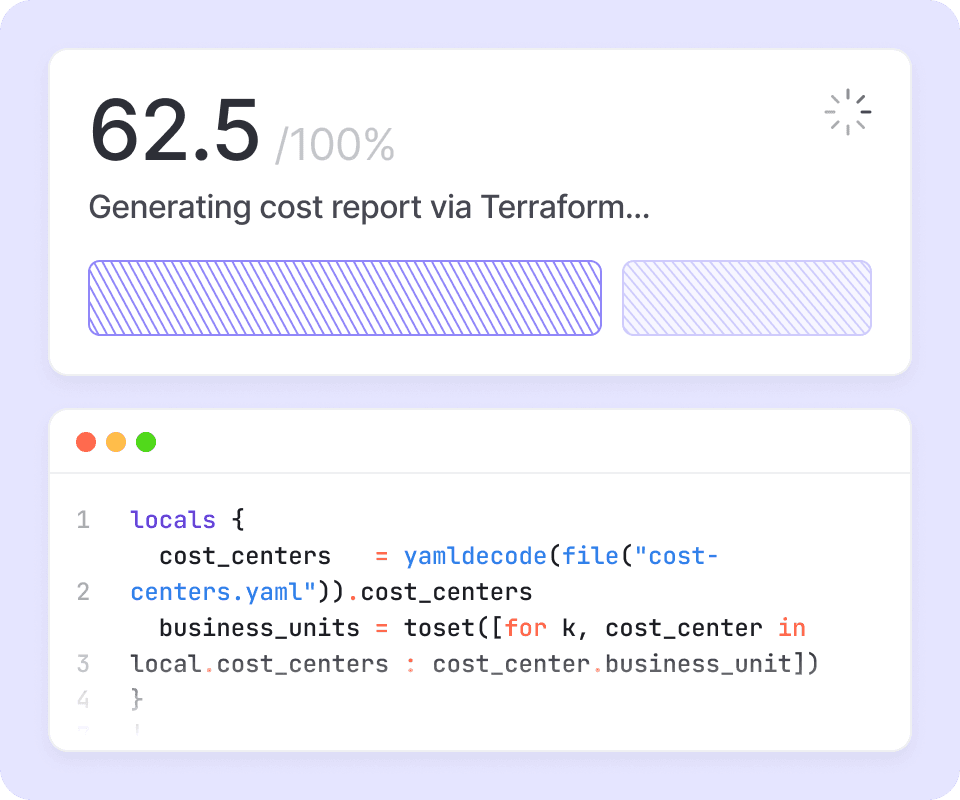The height and width of the screenshot is (800, 960).
Task: Click the unfilled lighter progress segment
Action: pos(746,298)
